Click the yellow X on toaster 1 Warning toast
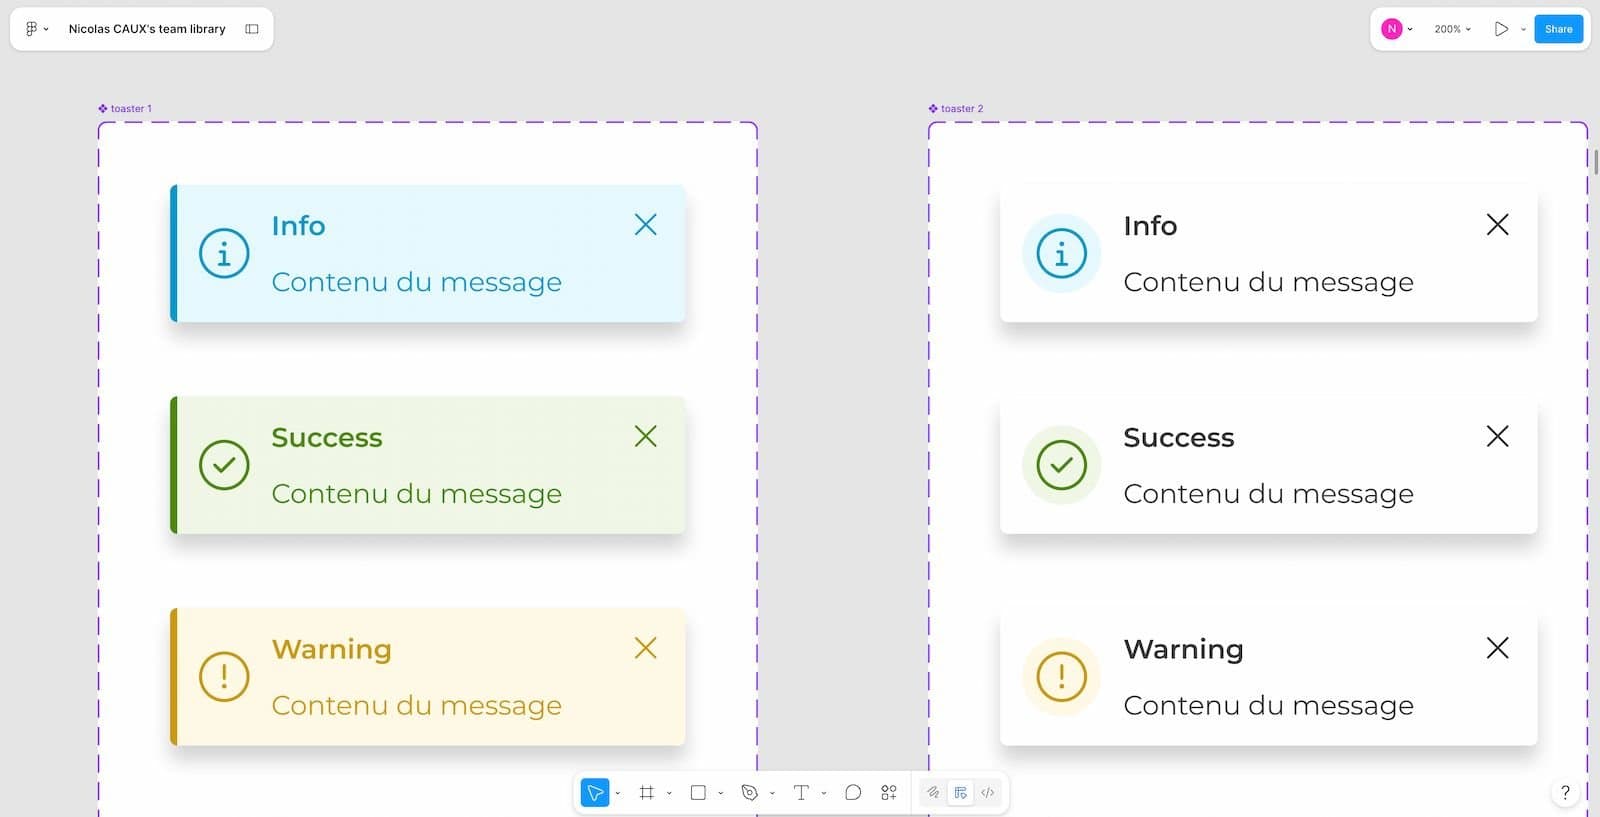Image resolution: width=1600 pixels, height=817 pixels. coord(646,648)
